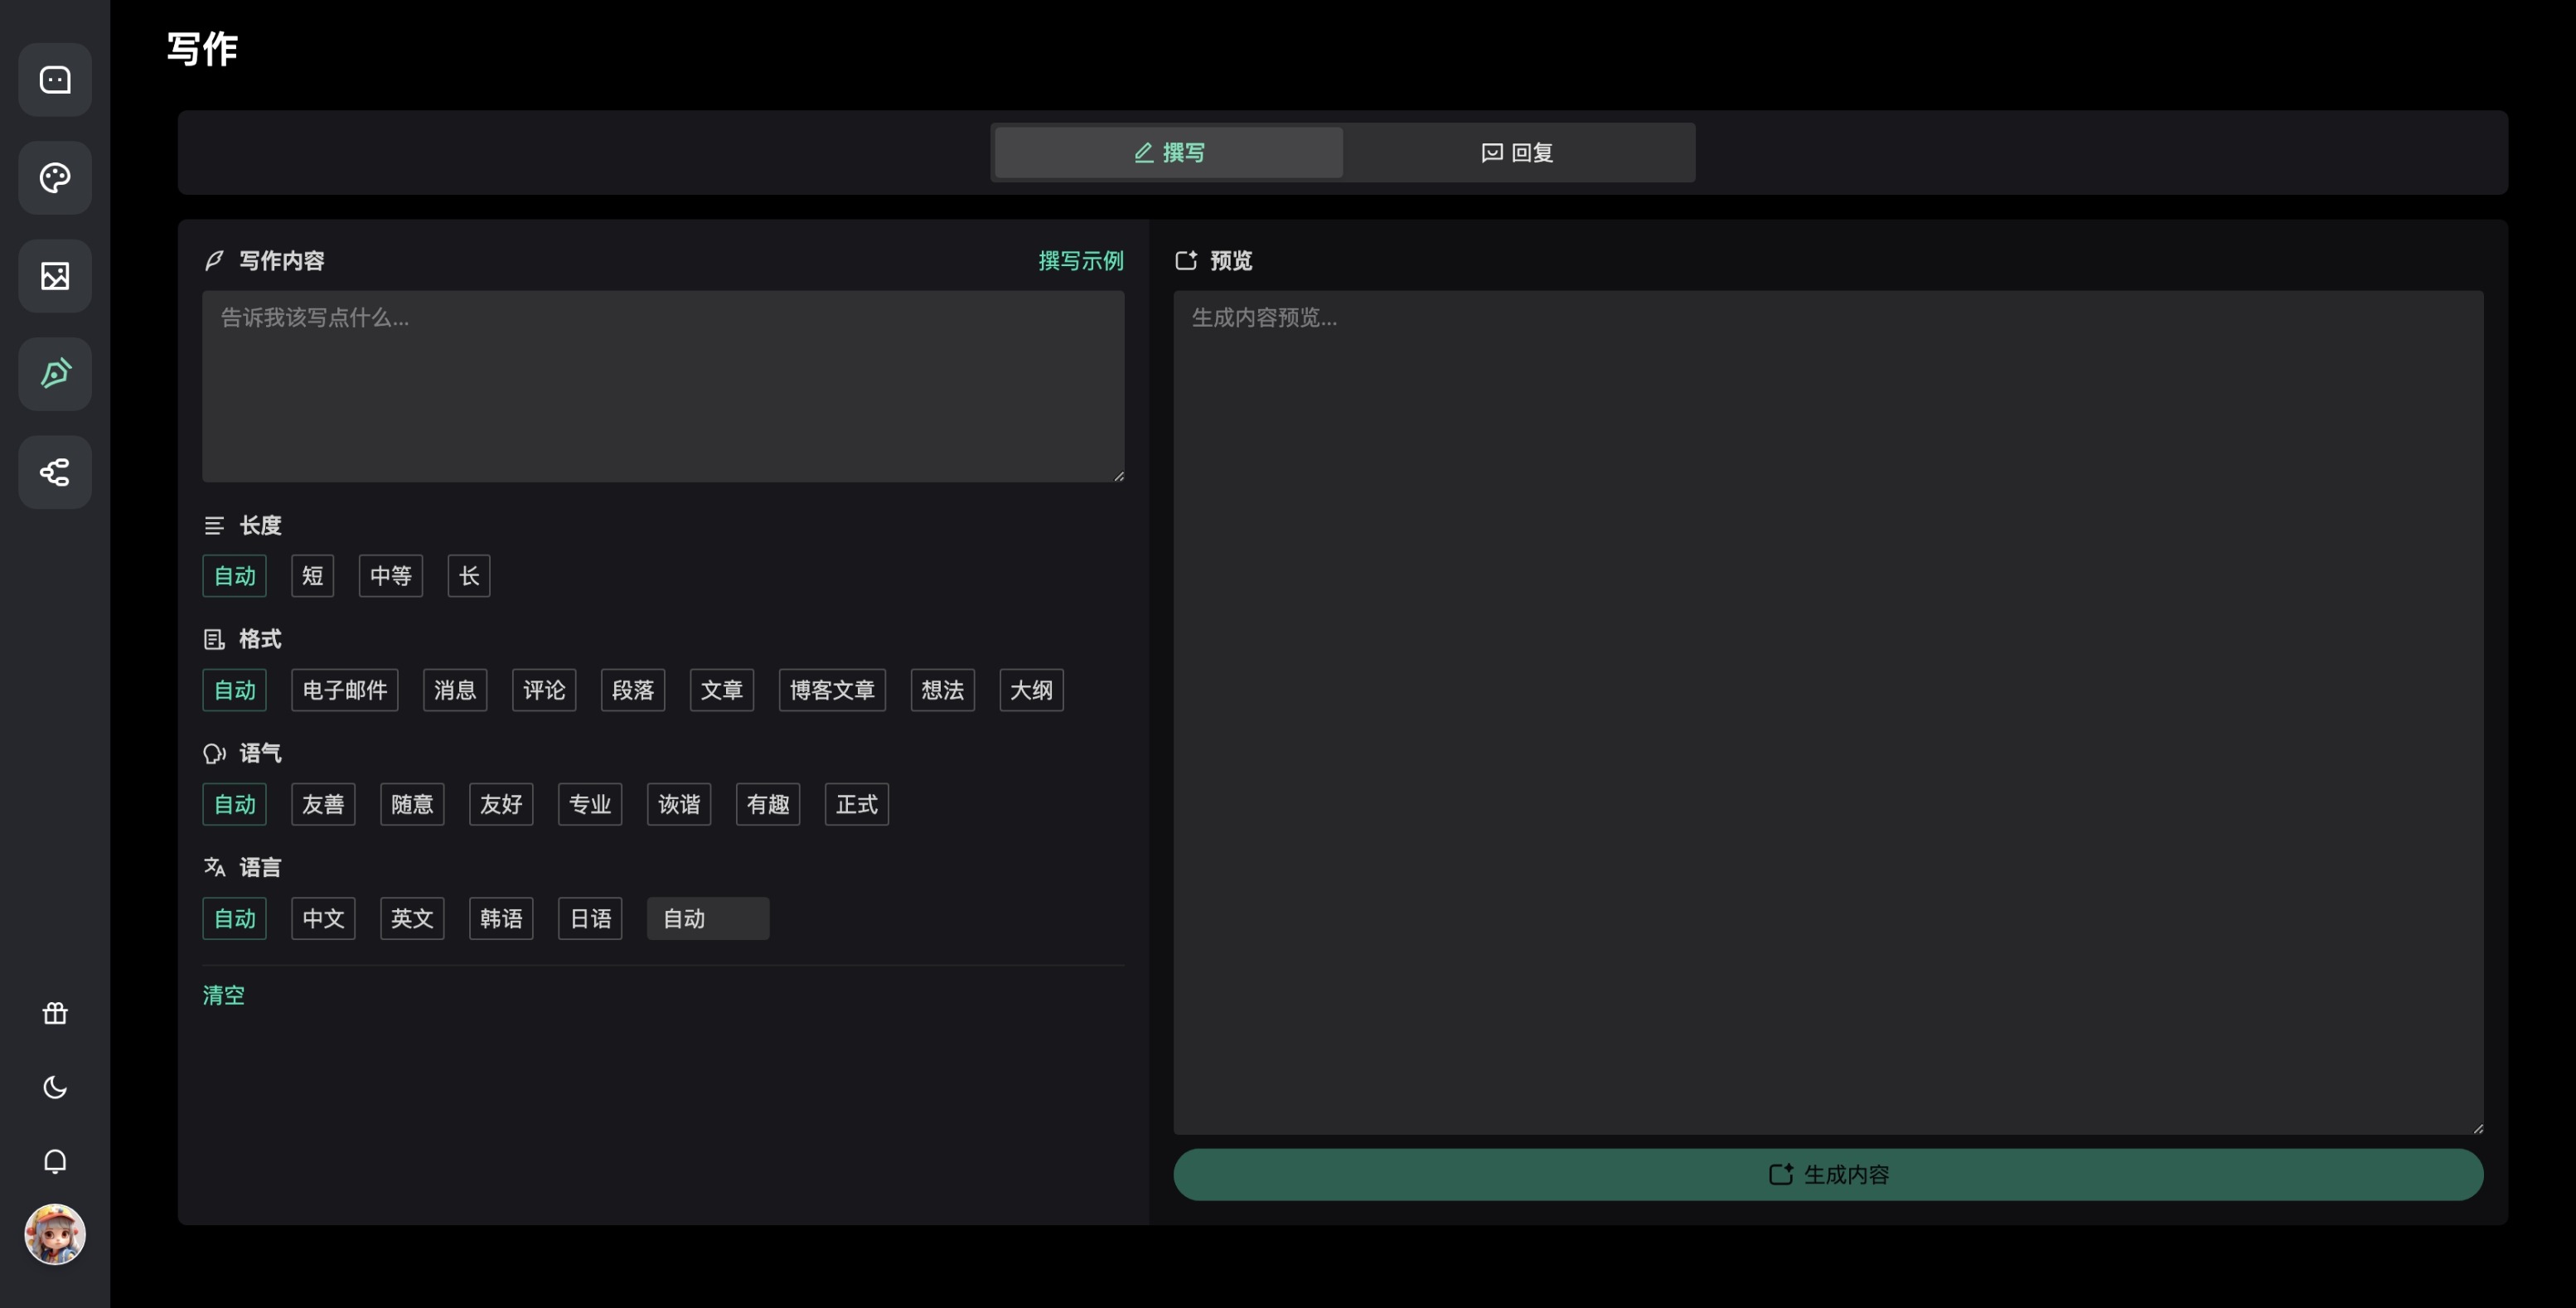Click the 清空 link
This screenshot has height=1308, width=2576.
click(x=223, y=995)
